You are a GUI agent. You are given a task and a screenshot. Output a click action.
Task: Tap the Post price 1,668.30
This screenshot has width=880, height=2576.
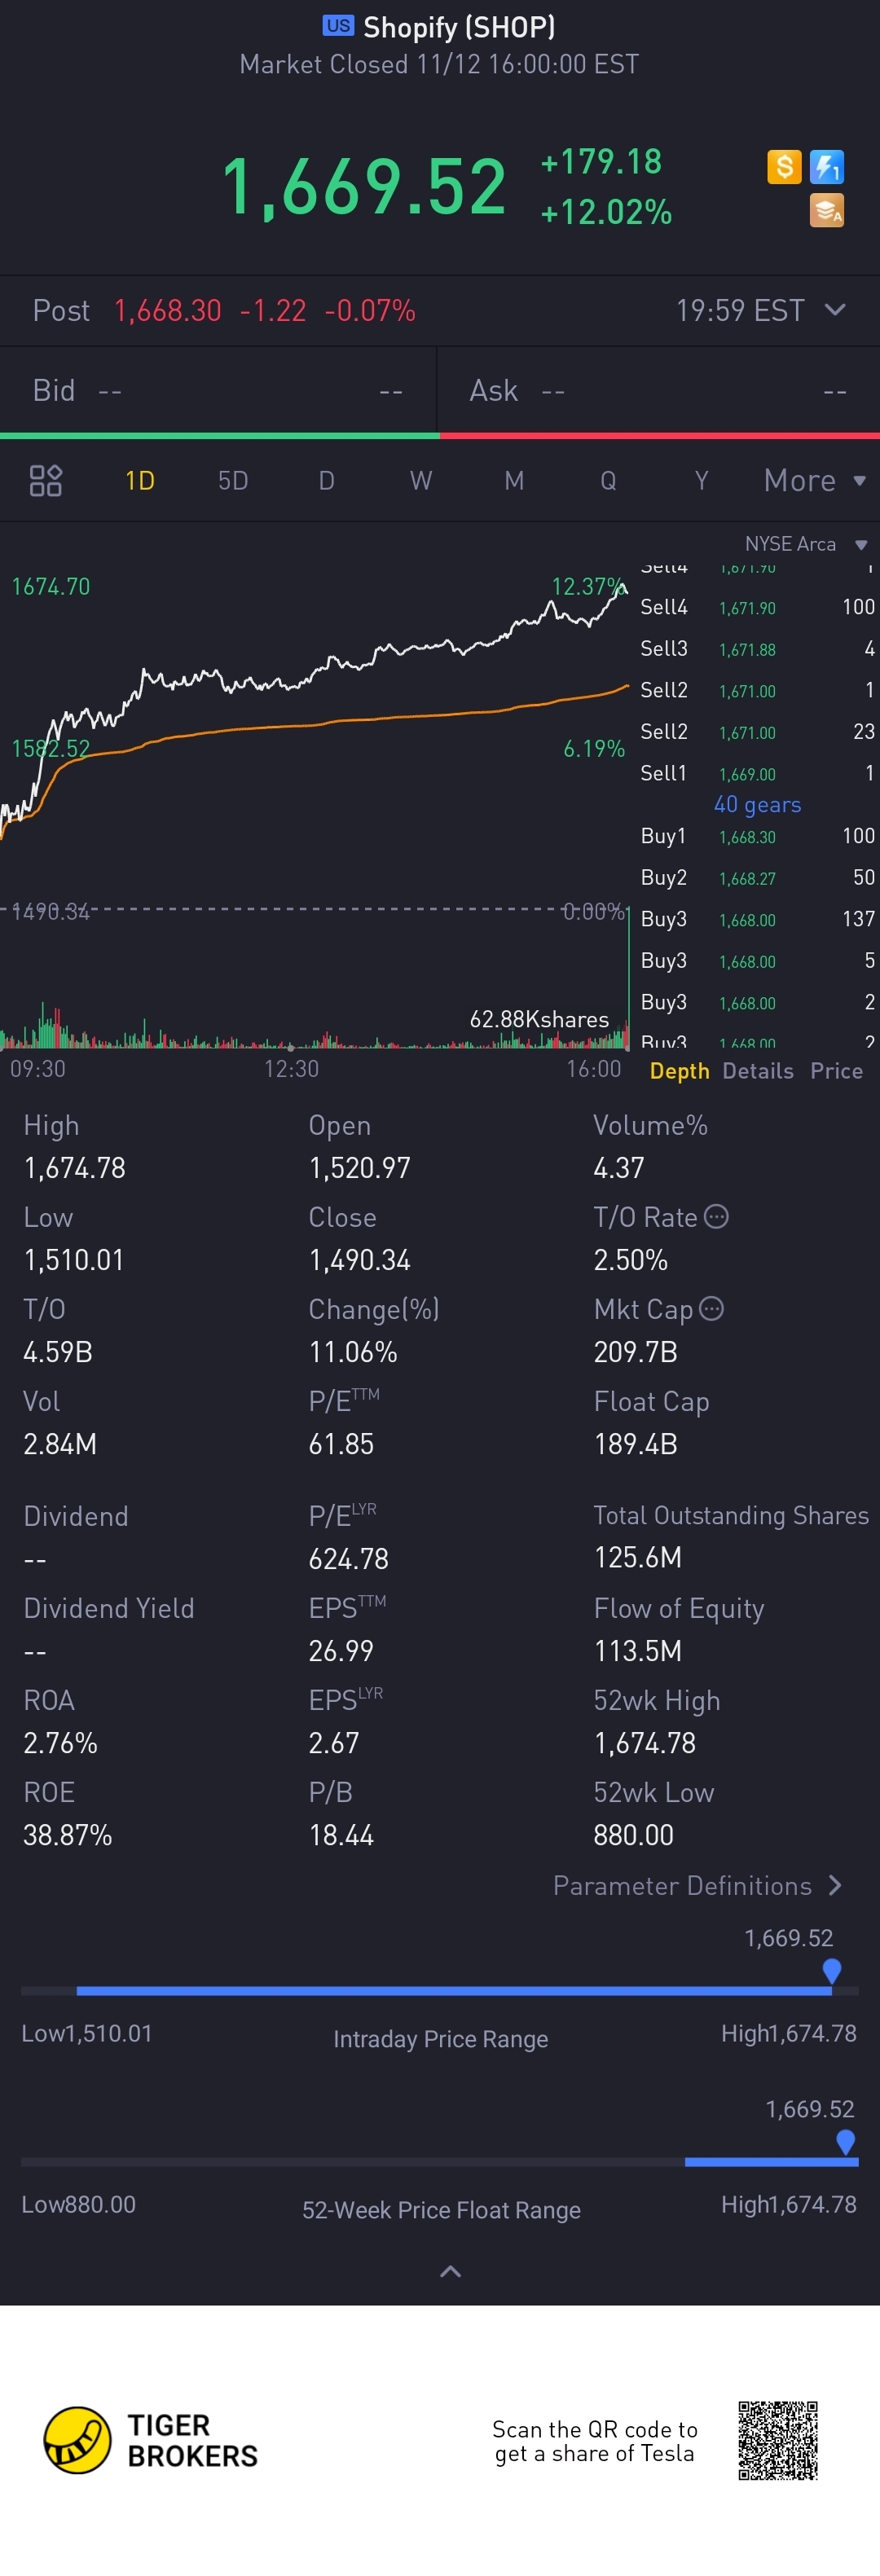[x=168, y=311]
